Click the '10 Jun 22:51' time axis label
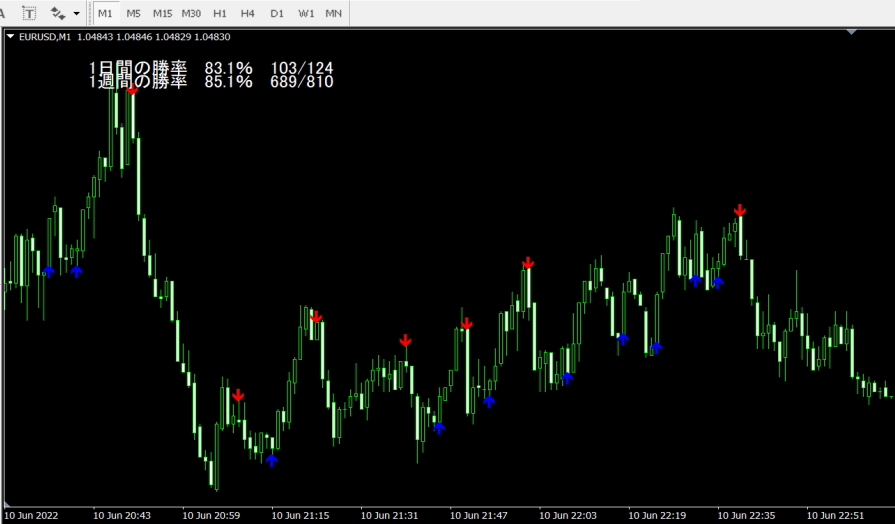895x524 pixels. pos(835,515)
